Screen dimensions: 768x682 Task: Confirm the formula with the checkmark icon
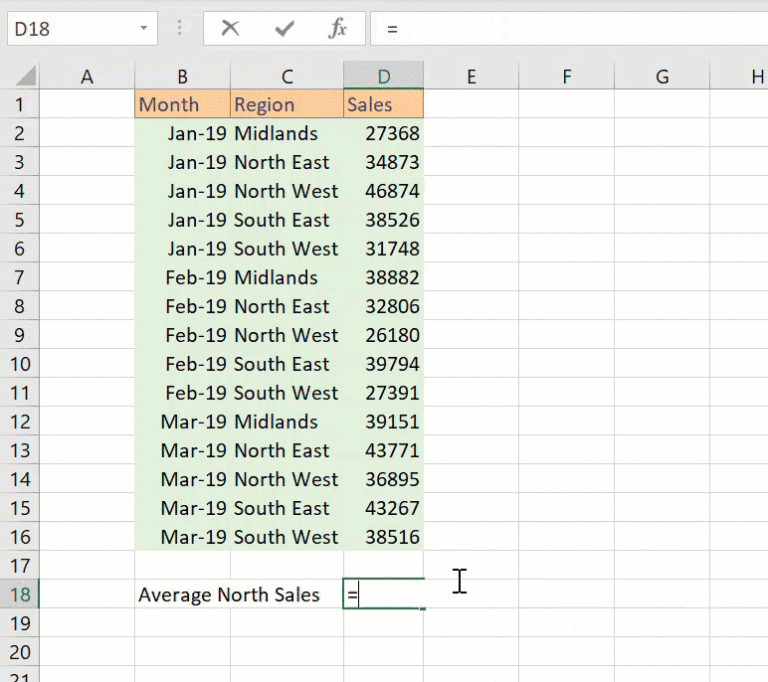tap(284, 28)
